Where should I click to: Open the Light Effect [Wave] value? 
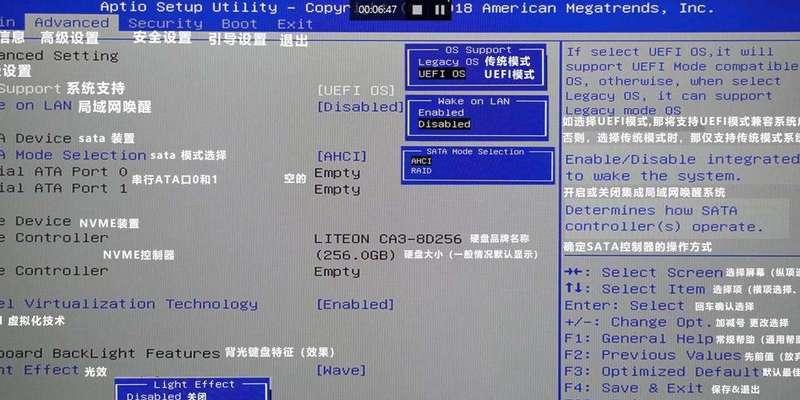point(342,370)
